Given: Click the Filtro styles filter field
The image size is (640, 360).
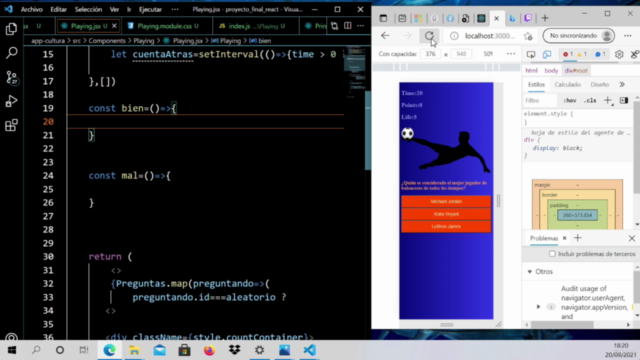Looking at the screenshot, I should [540, 100].
